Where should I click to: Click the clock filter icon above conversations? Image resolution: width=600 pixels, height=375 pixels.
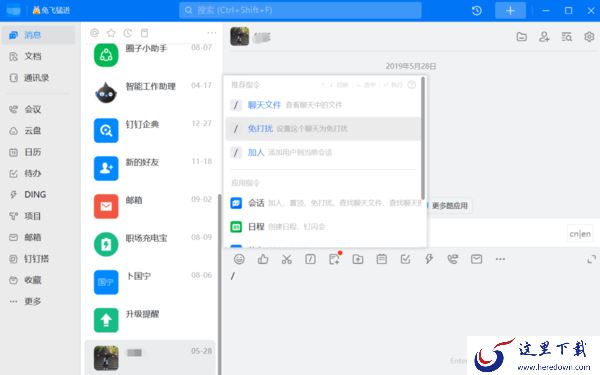pos(128,33)
